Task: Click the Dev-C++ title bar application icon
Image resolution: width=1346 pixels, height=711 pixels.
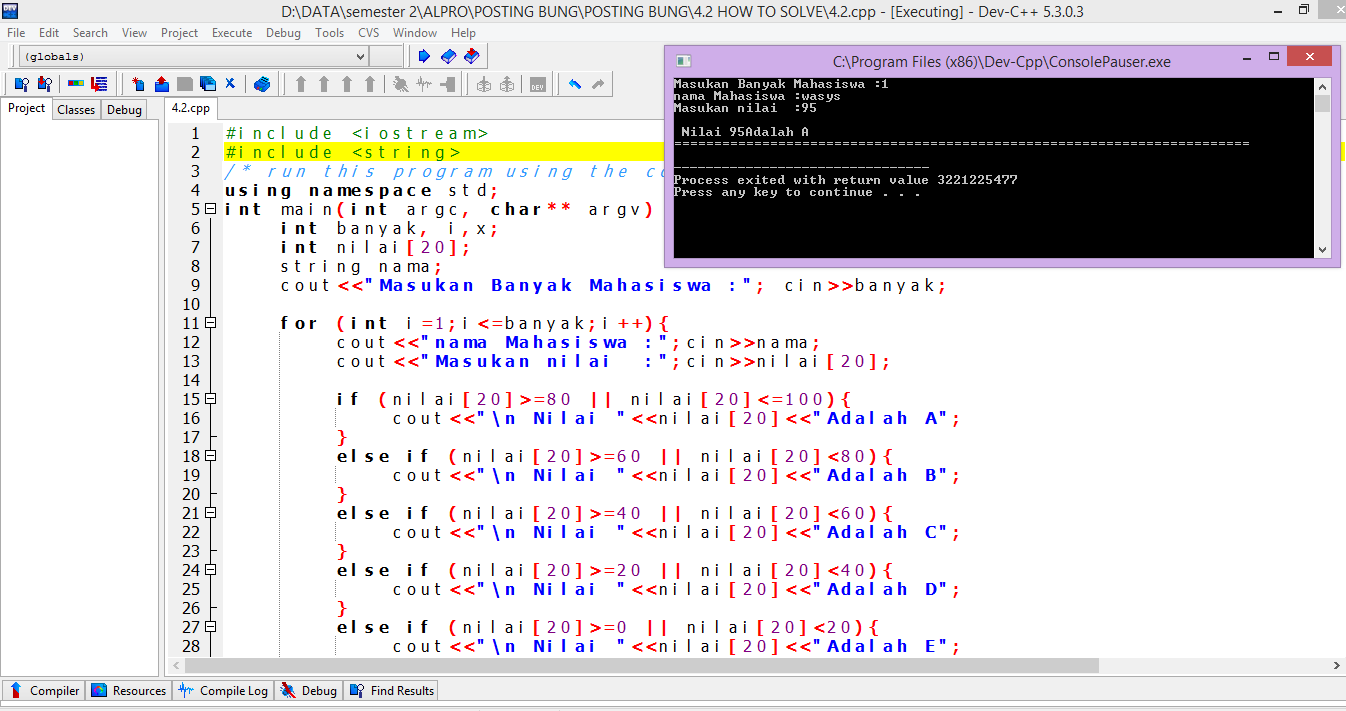Action: click(9, 11)
